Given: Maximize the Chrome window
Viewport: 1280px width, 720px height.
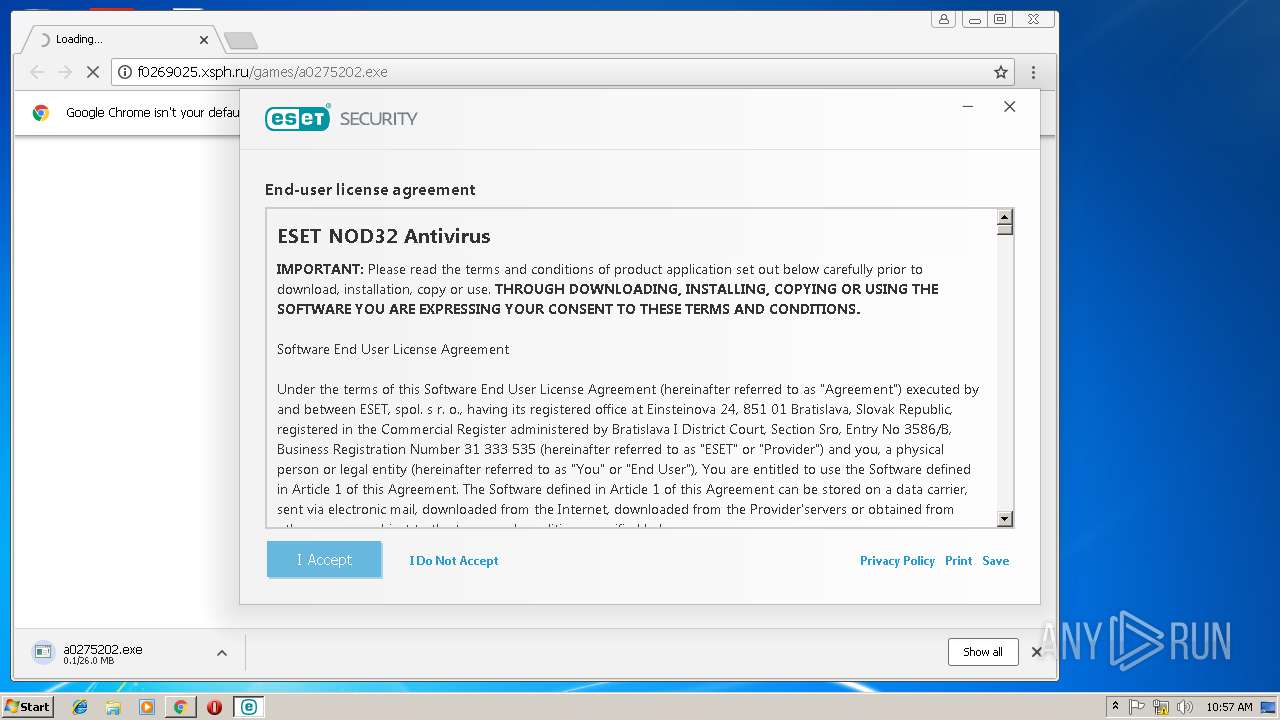Looking at the screenshot, I should (x=1000, y=19).
